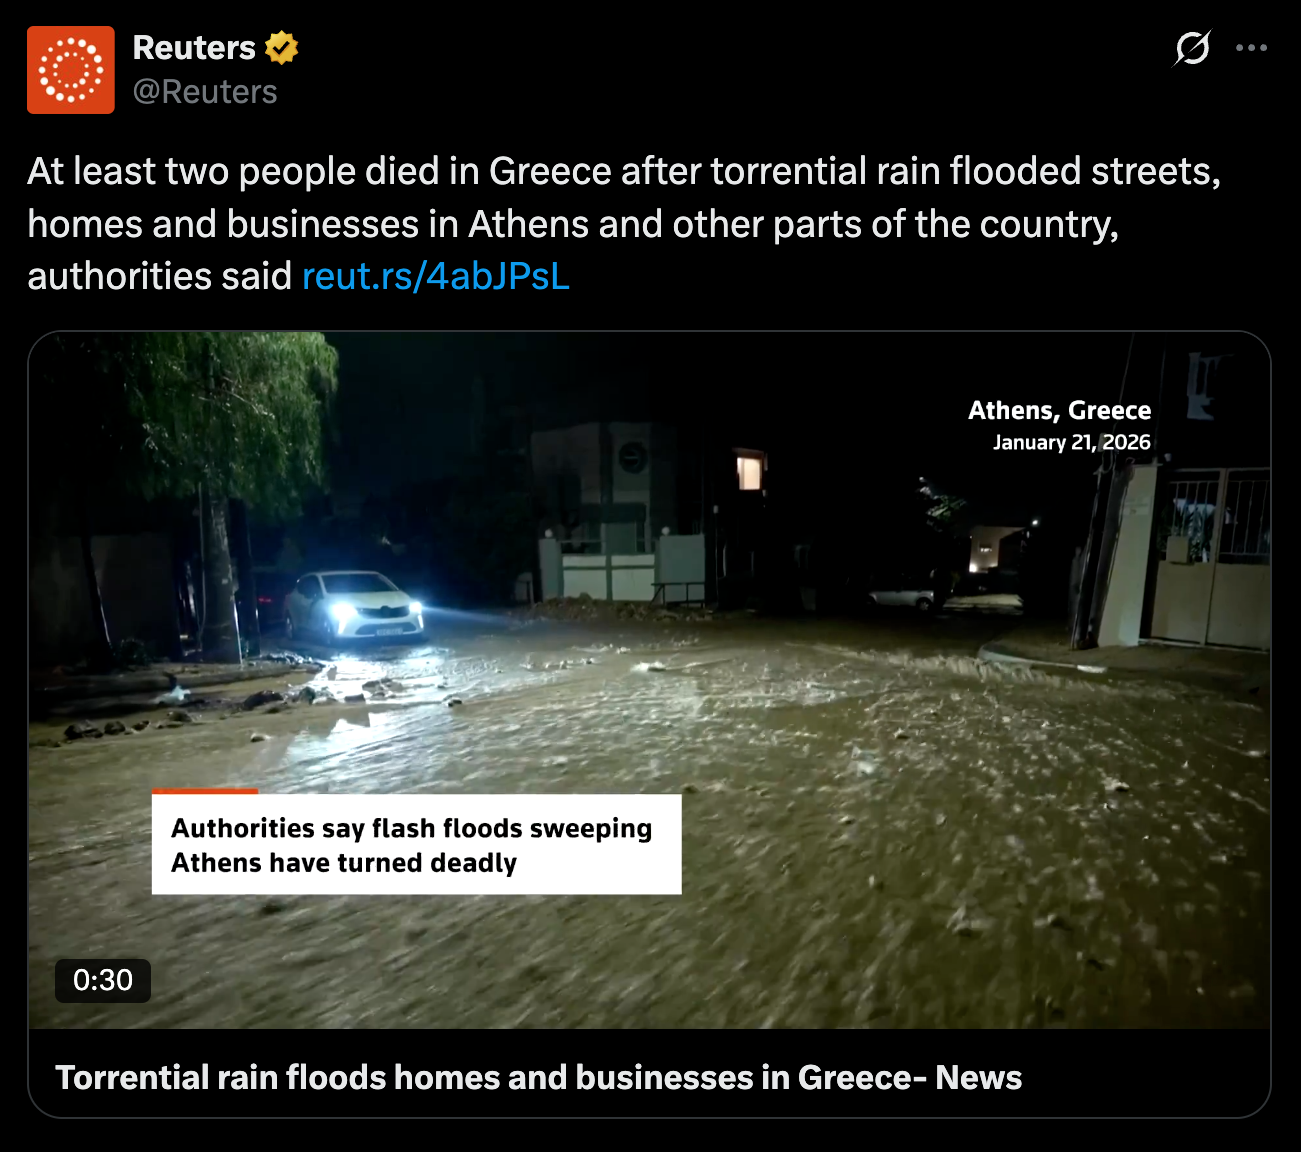
Task: Click the tweet text about Greece floods
Action: (x=624, y=224)
